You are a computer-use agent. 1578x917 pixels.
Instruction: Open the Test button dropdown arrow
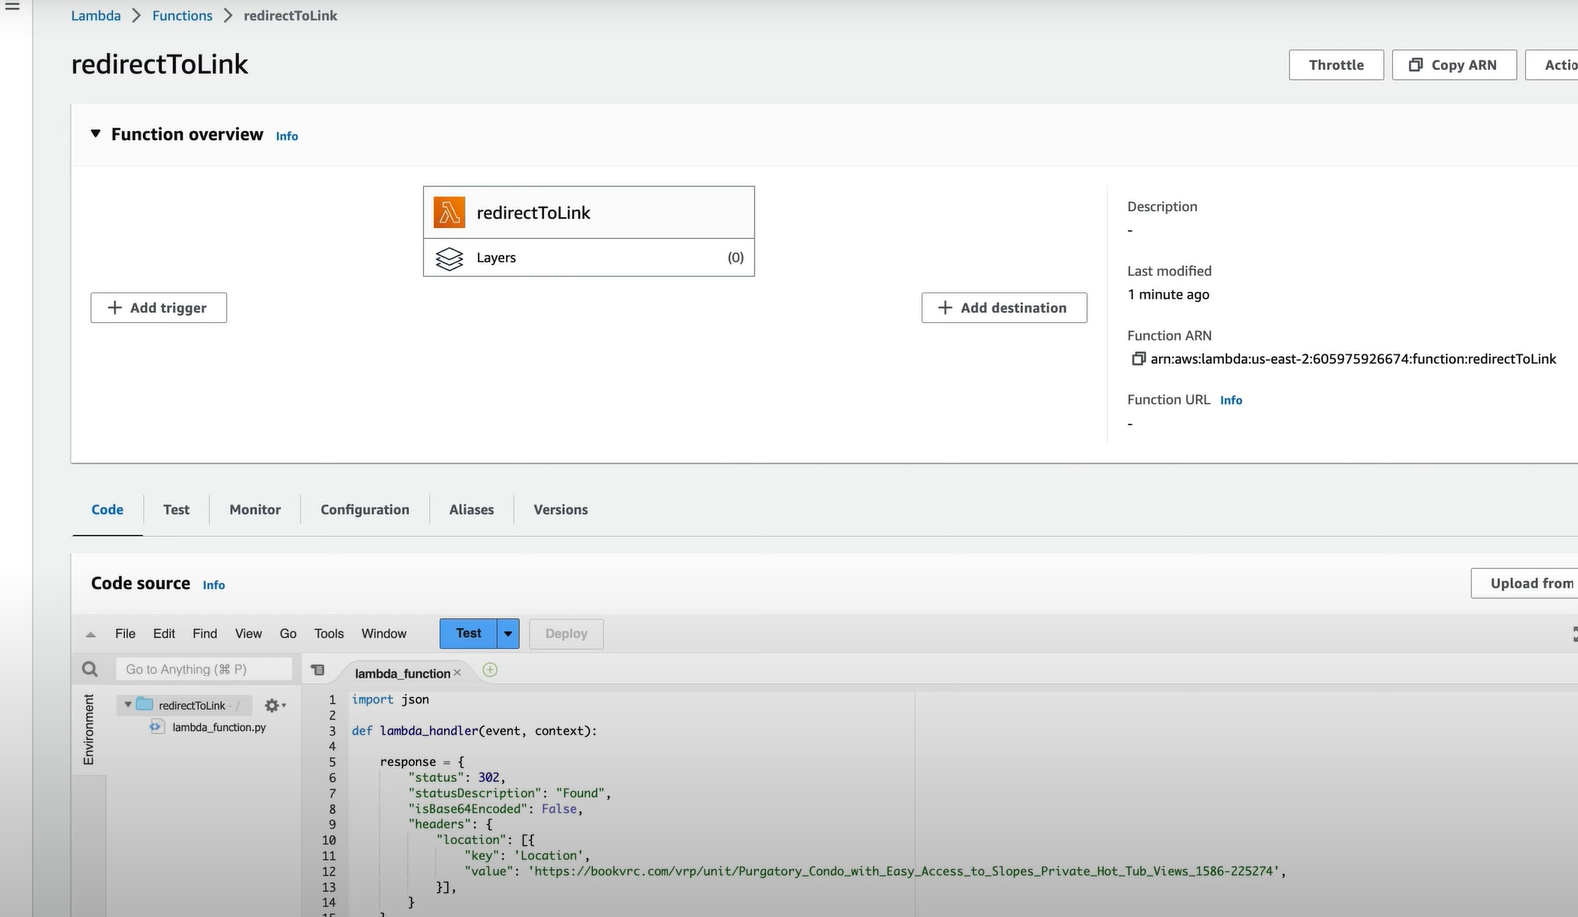click(508, 633)
